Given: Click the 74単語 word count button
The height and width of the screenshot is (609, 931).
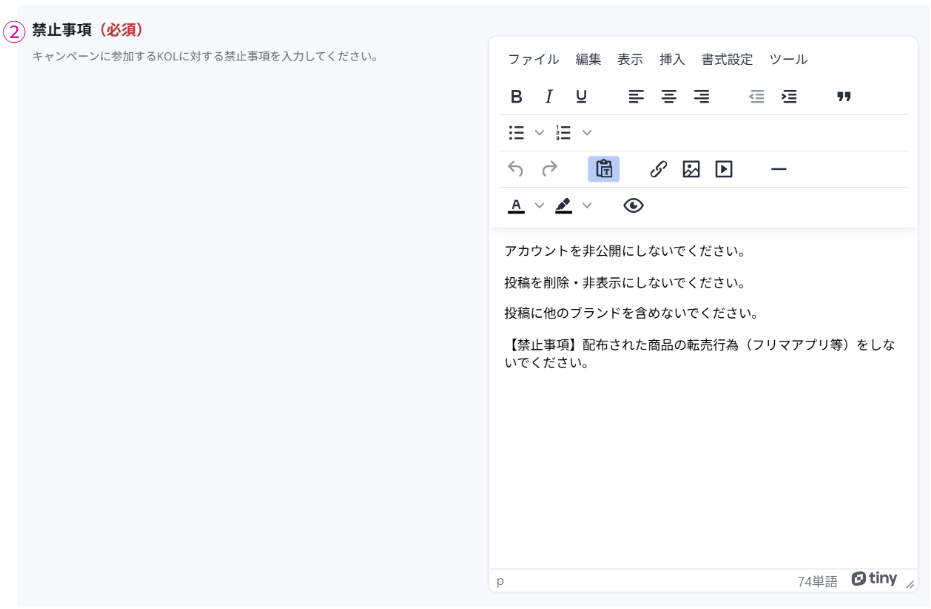Looking at the screenshot, I should coord(817,581).
